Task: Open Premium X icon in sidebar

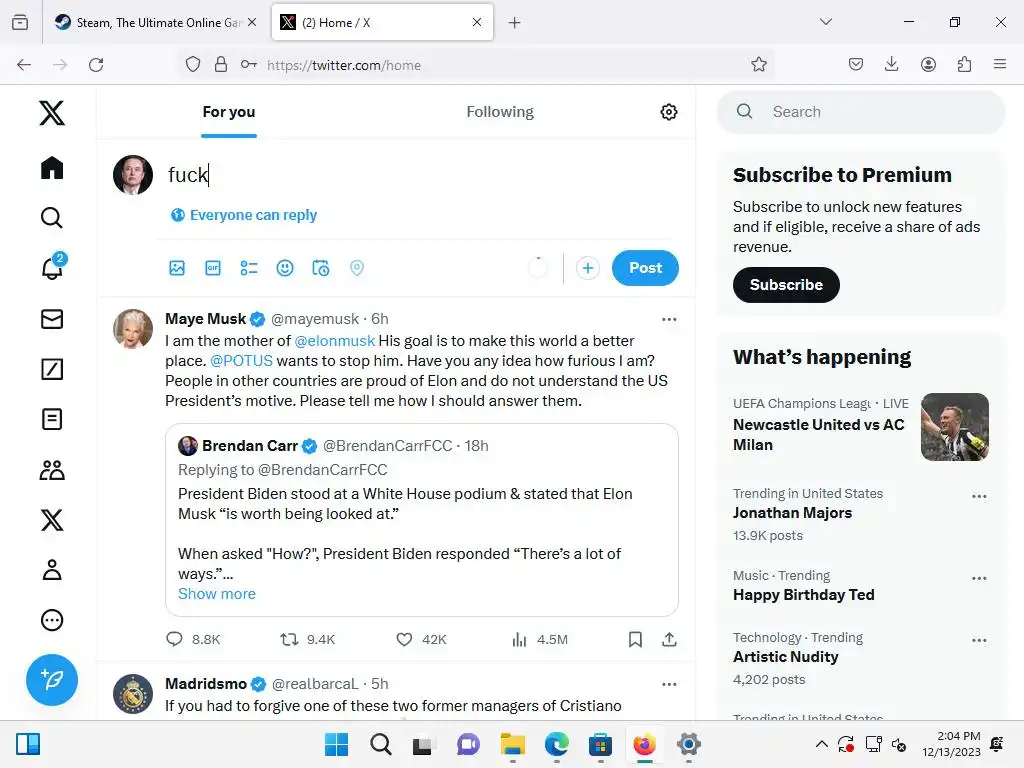Action: (x=52, y=520)
